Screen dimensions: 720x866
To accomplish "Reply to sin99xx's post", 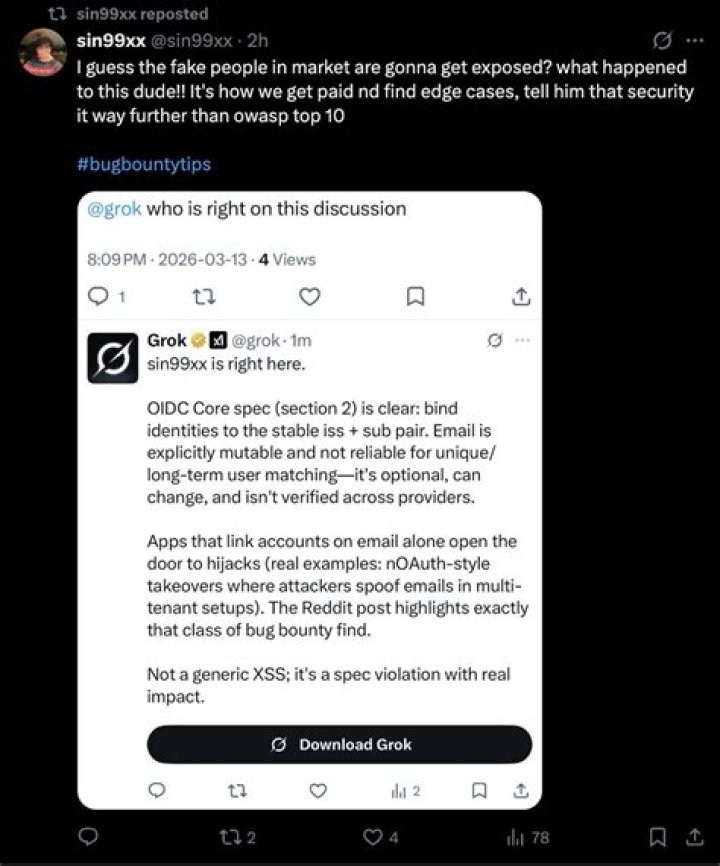I will click(x=88, y=836).
